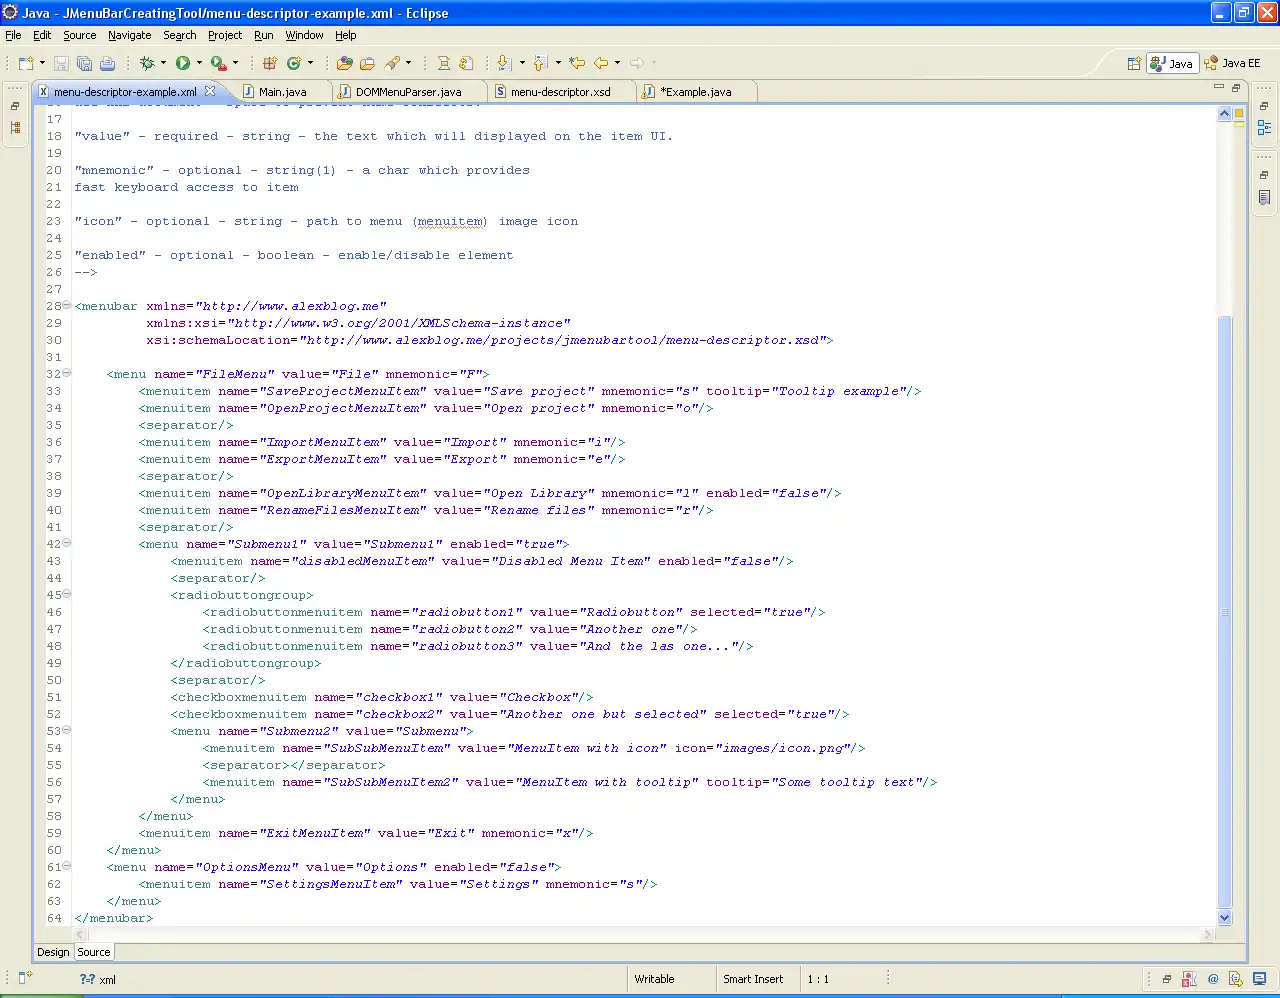Open the File menu
Viewport: 1280px width, 998px height.
pos(13,35)
